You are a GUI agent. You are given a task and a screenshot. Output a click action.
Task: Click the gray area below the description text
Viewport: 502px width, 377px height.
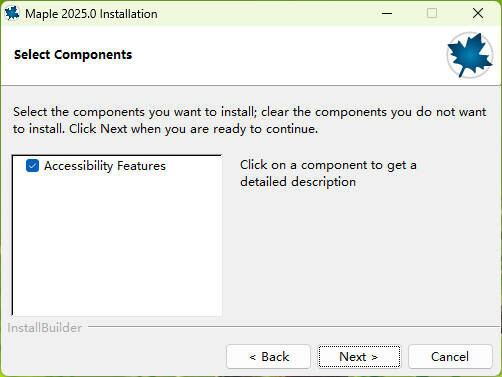tap(363, 253)
